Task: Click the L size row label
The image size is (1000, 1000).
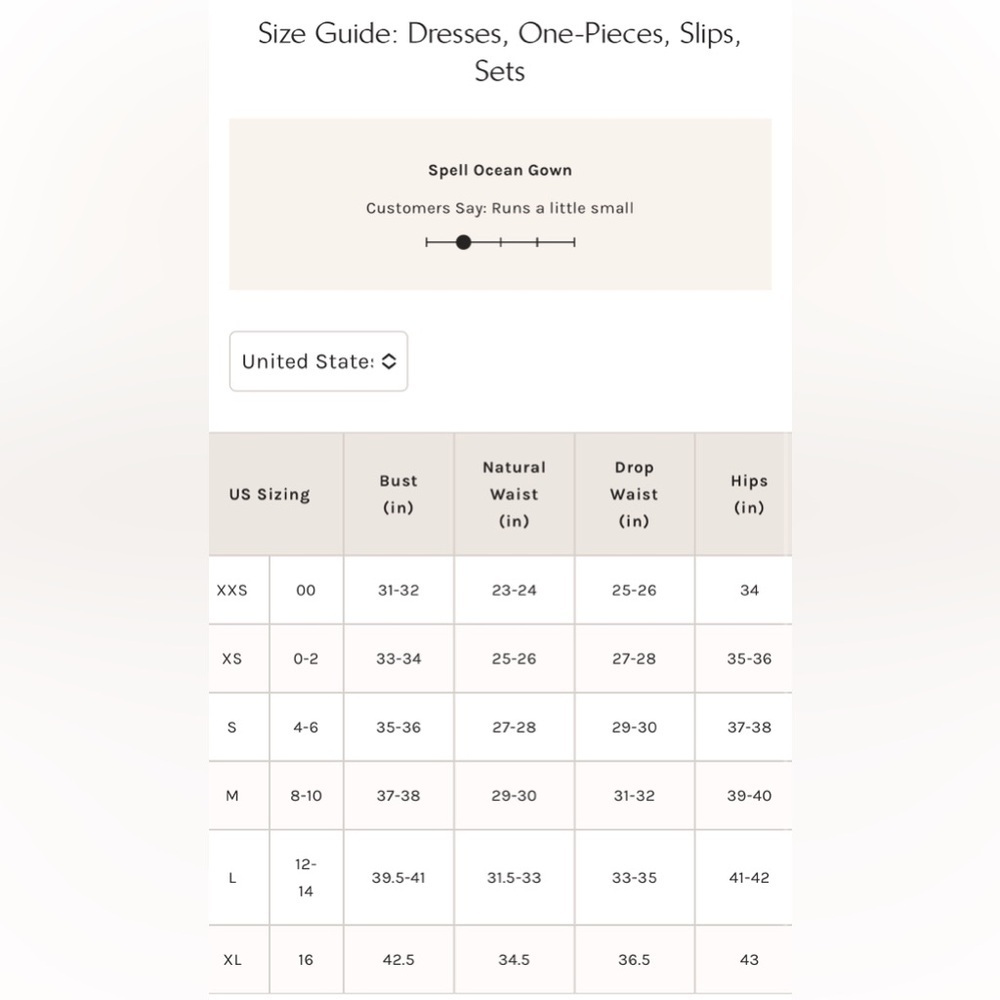Action: [x=232, y=878]
